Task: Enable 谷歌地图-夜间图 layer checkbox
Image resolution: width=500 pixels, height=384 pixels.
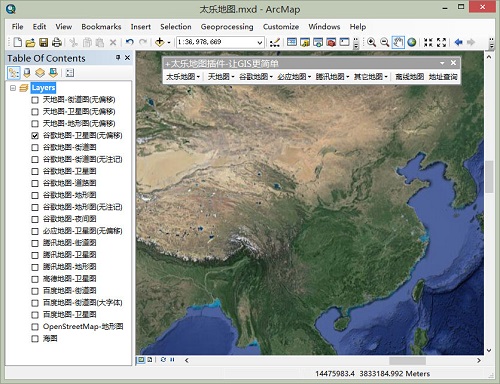Action: click(35, 219)
